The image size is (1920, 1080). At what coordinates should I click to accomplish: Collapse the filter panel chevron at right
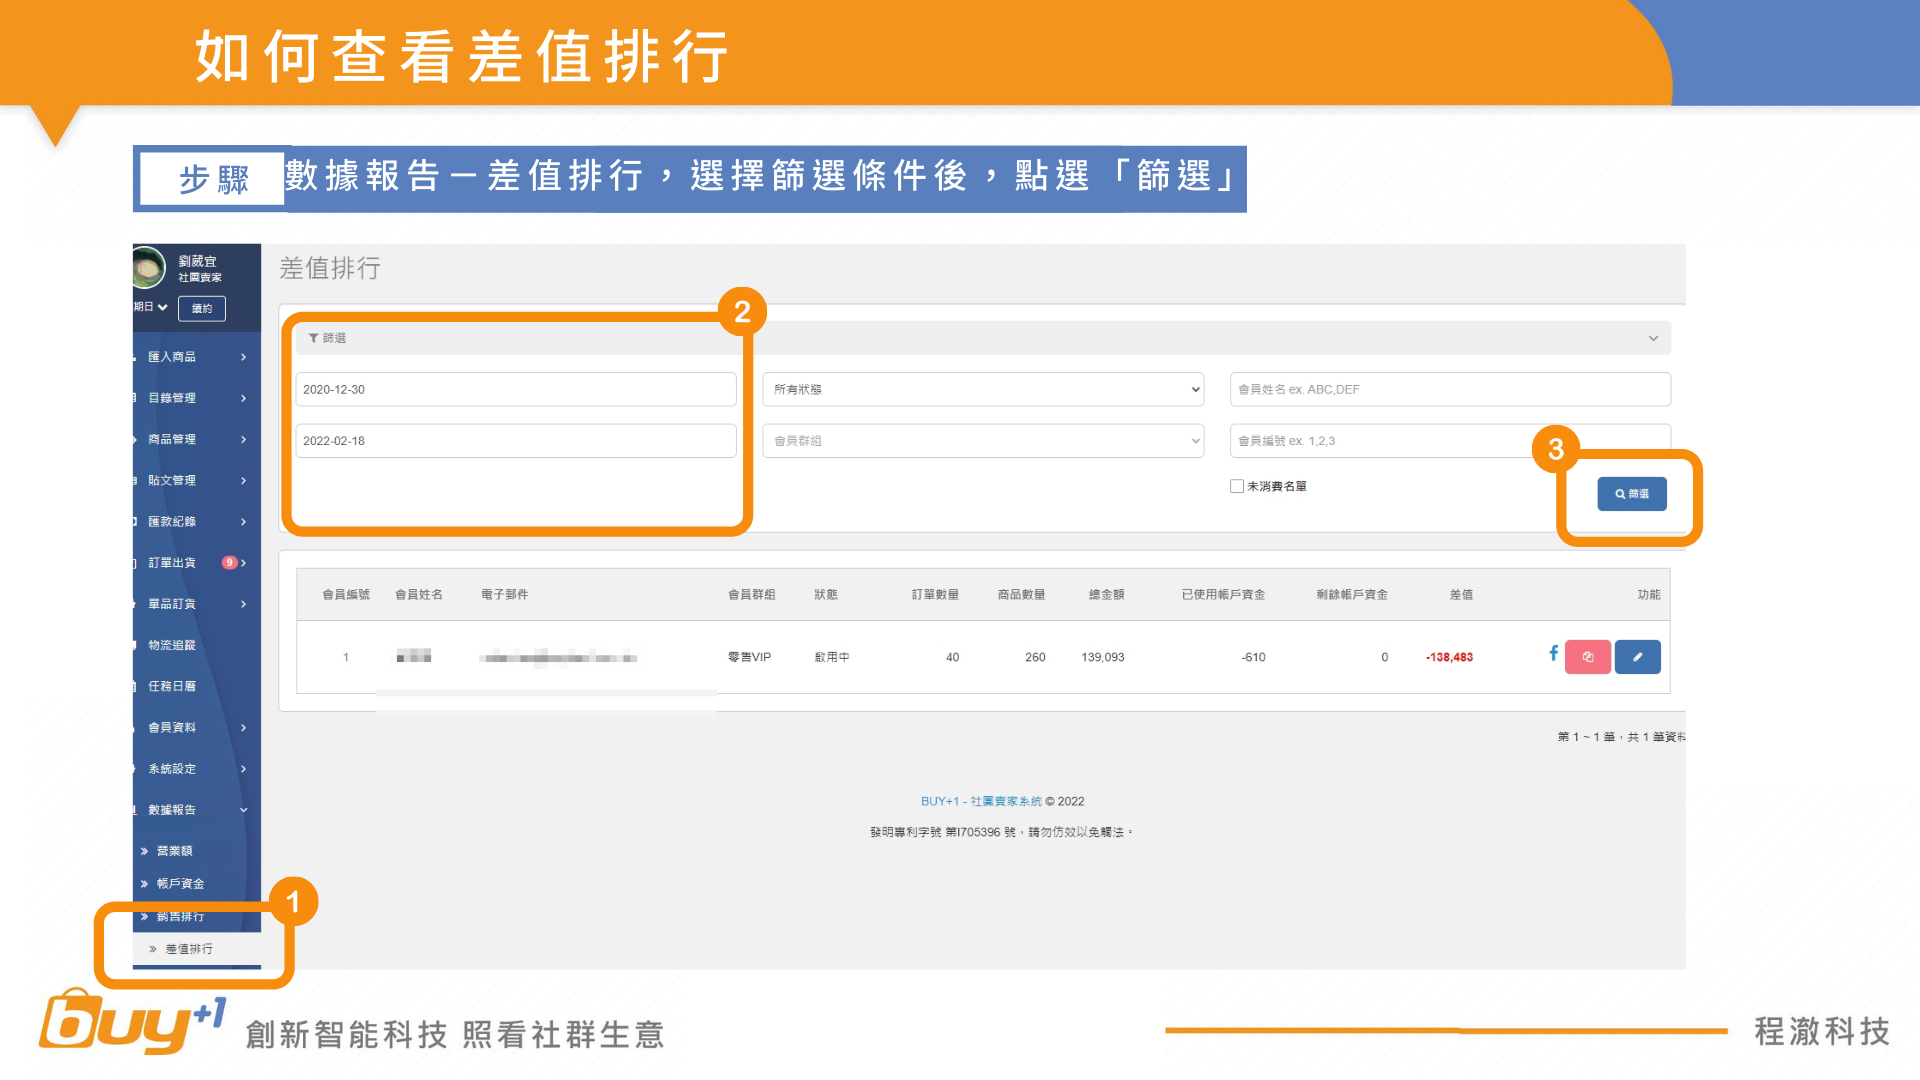[1653, 338]
